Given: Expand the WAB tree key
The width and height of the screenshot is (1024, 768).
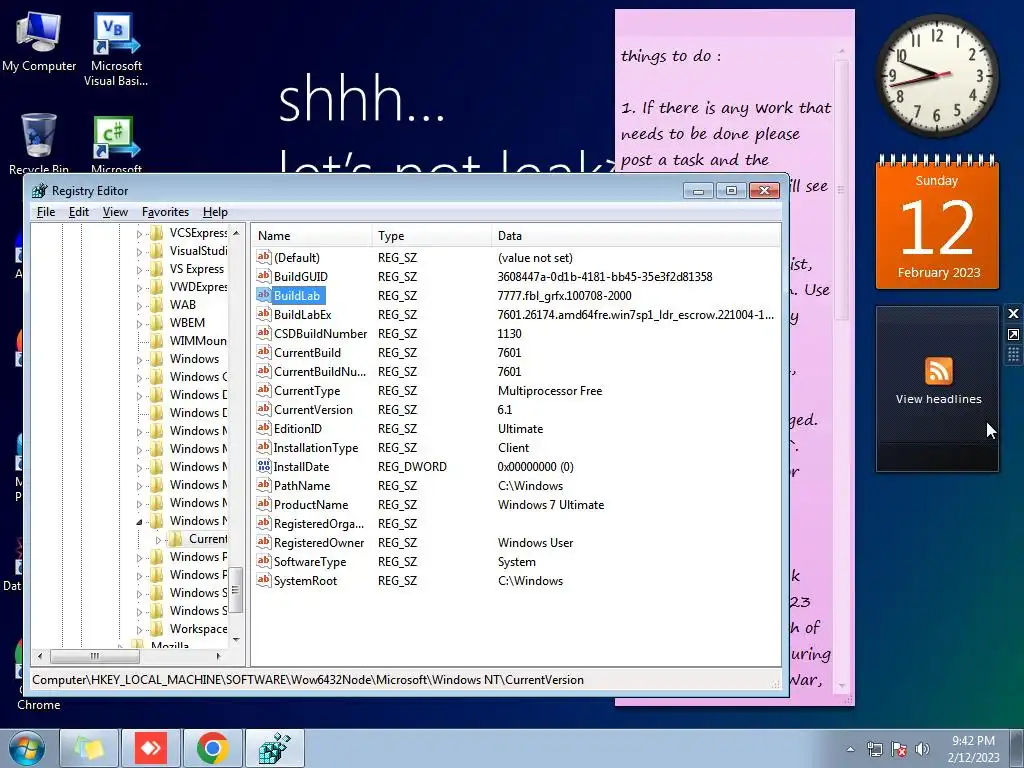Looking at the screenshot, I should 139,305.
